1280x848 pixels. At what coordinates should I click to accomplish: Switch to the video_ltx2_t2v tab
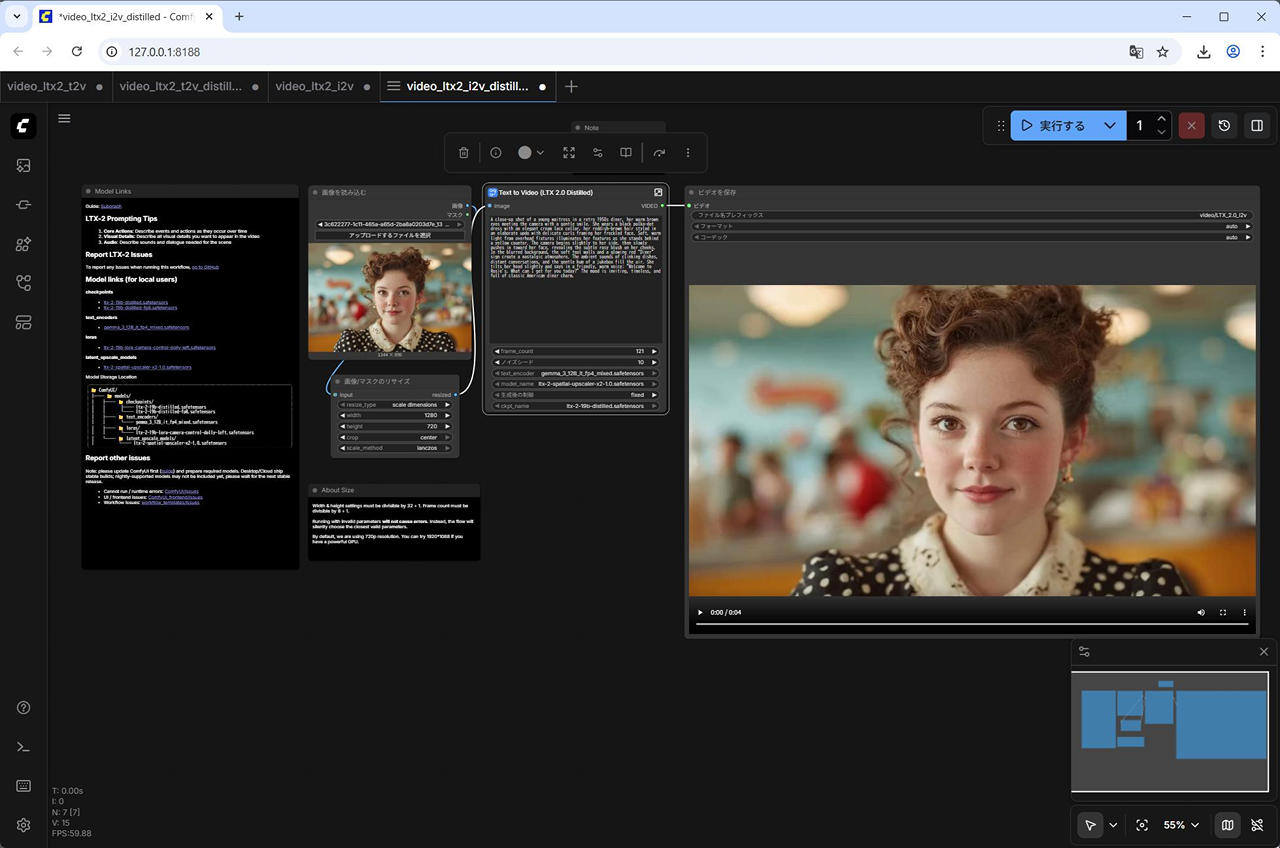coord(47,86)
